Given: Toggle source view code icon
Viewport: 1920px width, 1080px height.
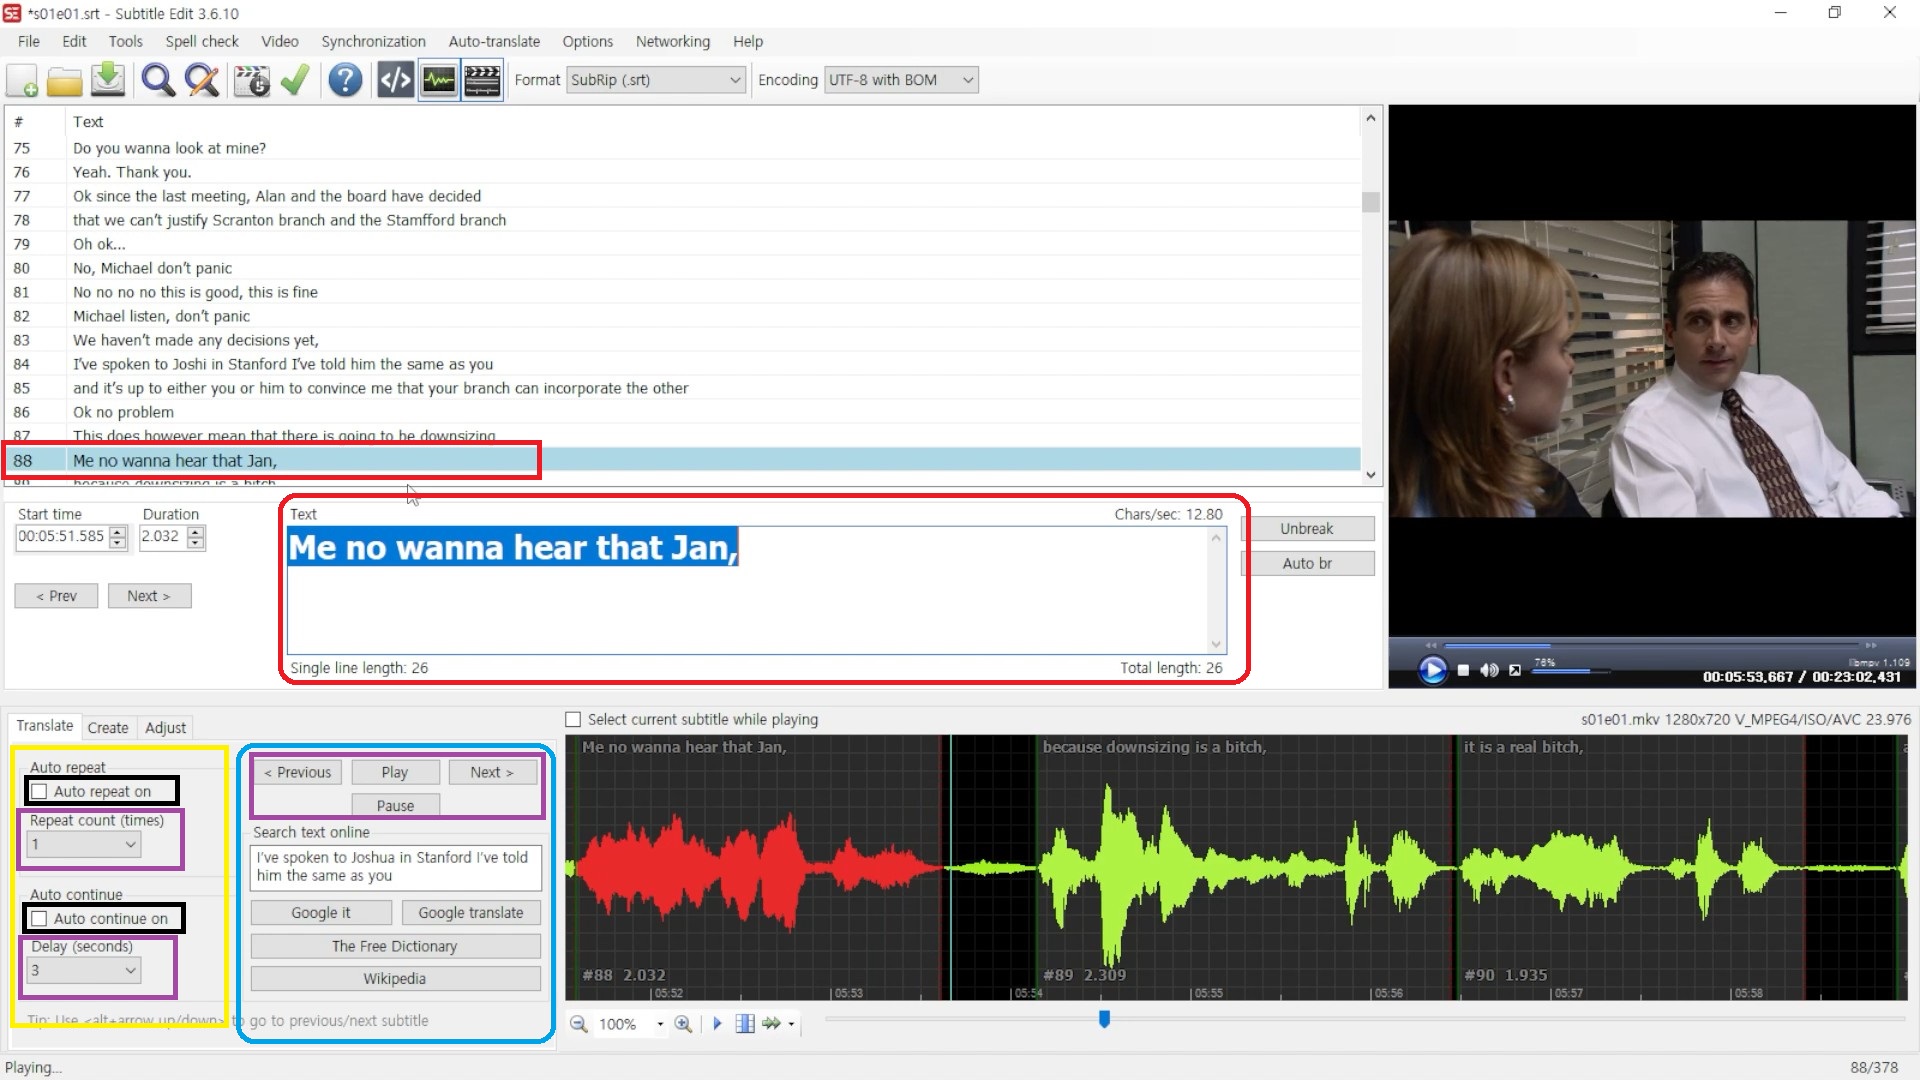Looking at the screenshot, I should [x=395, y=80].
